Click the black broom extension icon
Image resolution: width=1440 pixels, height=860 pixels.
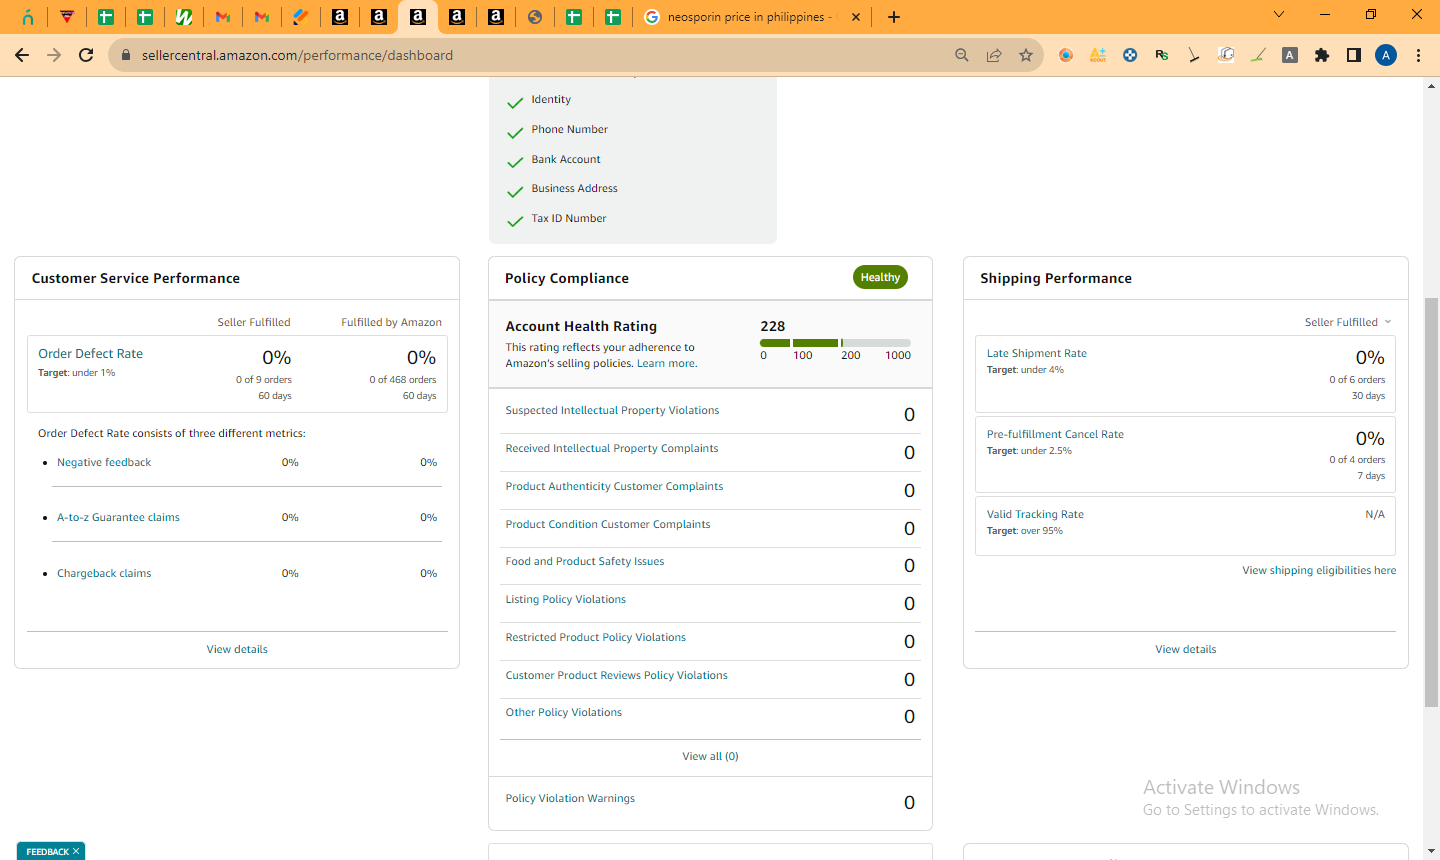click(1194, 55)
